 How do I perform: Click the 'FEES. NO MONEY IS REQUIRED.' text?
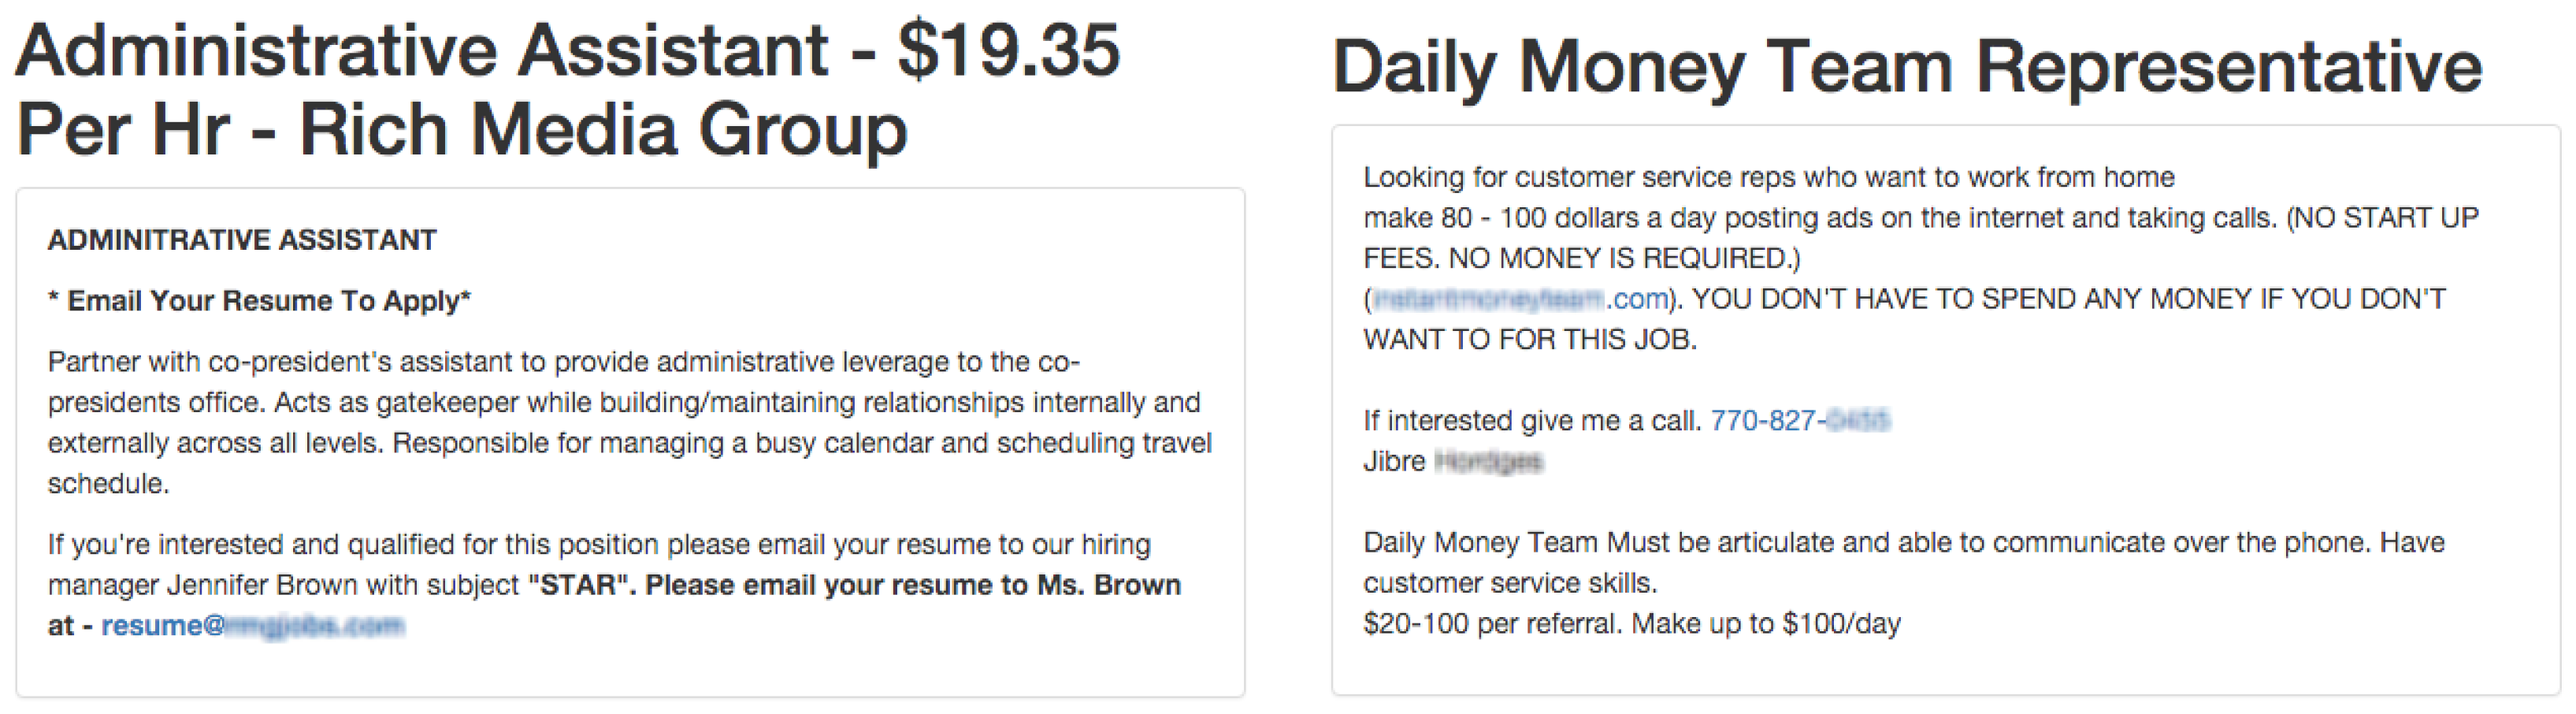click(x=1581, y=259)
